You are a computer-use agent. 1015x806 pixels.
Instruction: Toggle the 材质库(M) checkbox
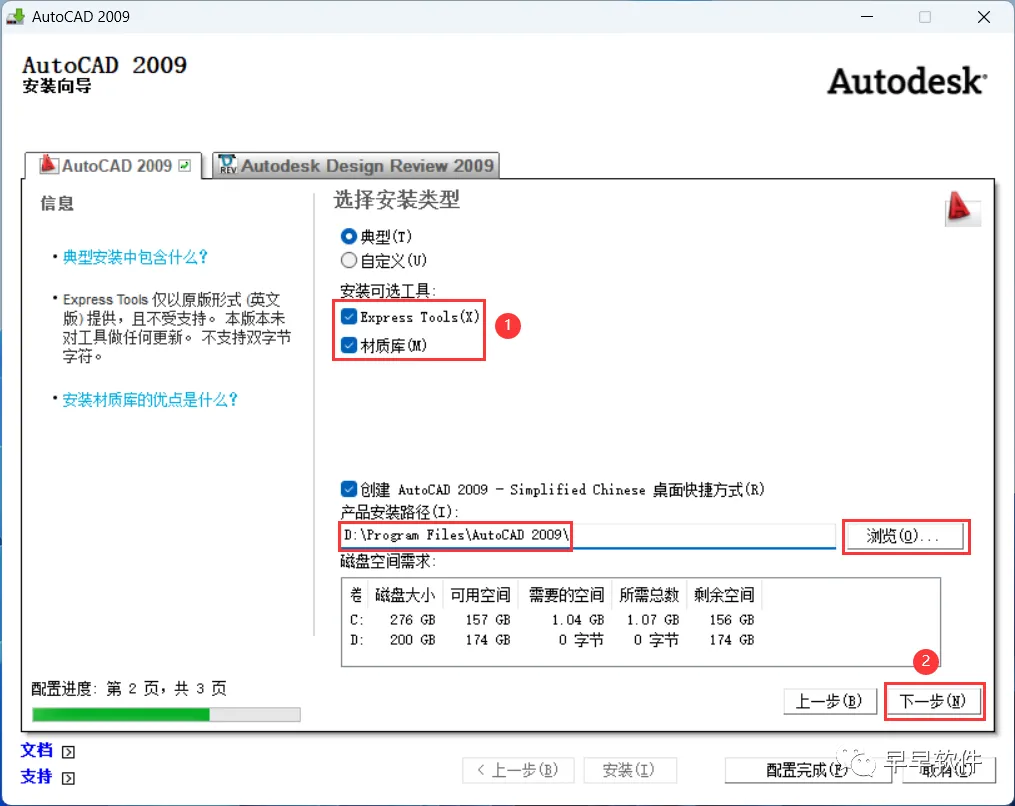[x=348, y=345]
